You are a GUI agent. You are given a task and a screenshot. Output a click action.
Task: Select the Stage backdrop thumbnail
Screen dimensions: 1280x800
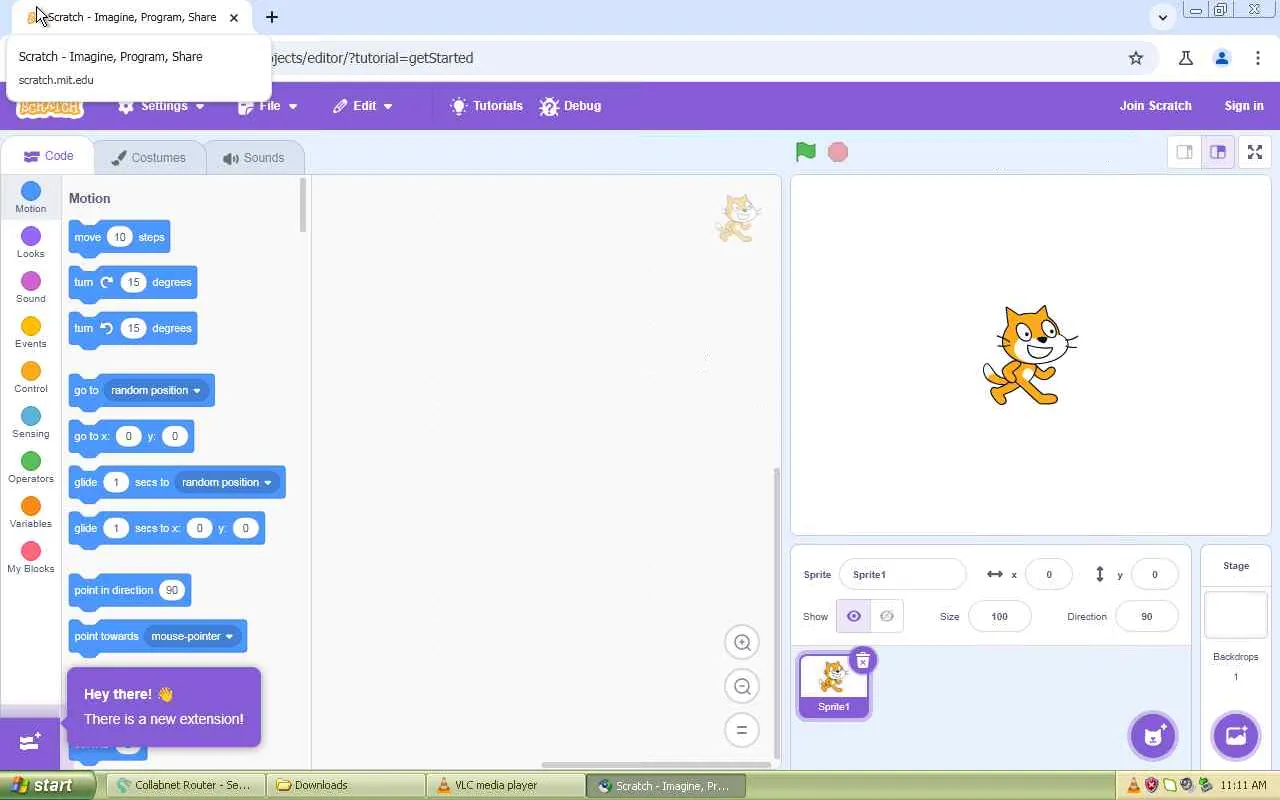pyautogui.click(x=1236, y=615)
